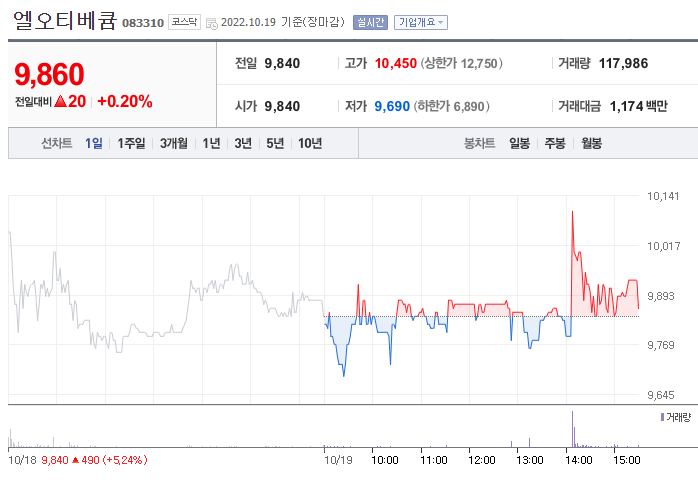This screenshot has width=698, height=480.
Task: Switch to the 1년 chart period
Action: [x=211, y=143]
